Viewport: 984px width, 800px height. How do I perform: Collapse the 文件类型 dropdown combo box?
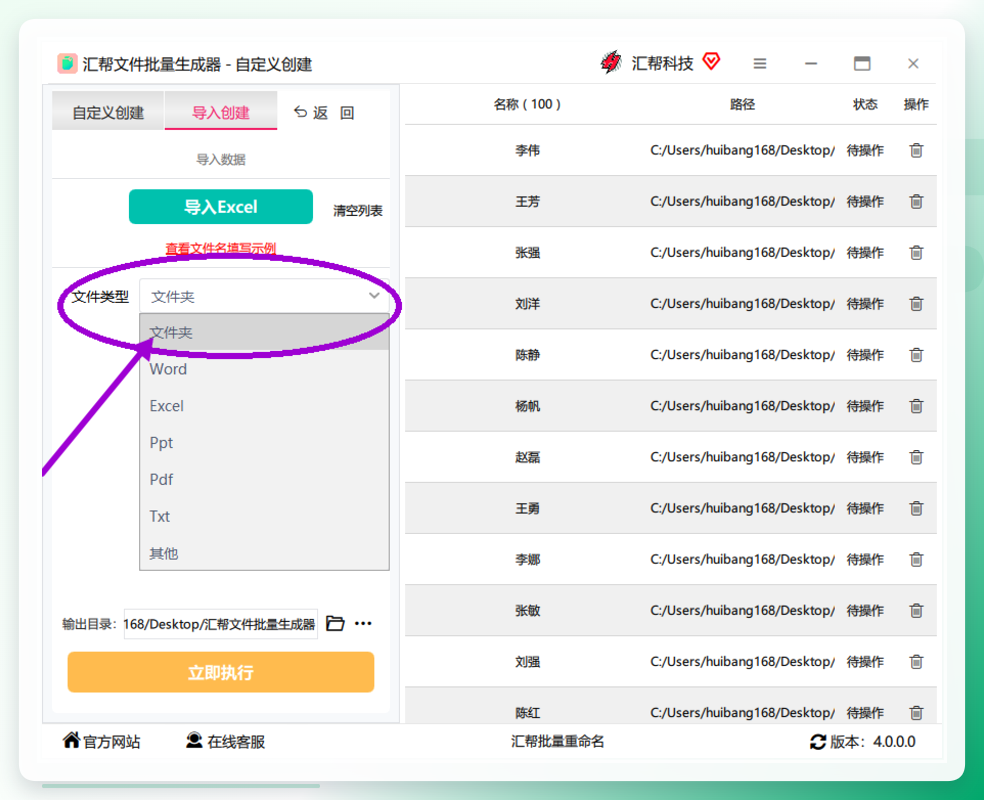264,296
